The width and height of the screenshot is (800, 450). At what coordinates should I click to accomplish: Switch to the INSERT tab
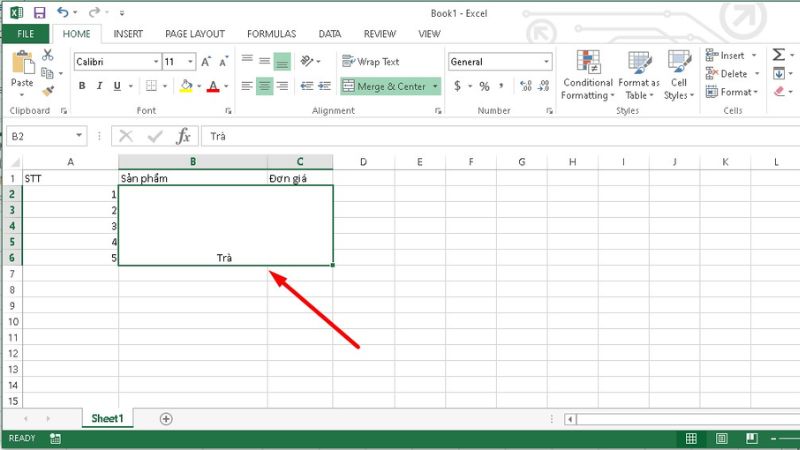coord(128,34)
